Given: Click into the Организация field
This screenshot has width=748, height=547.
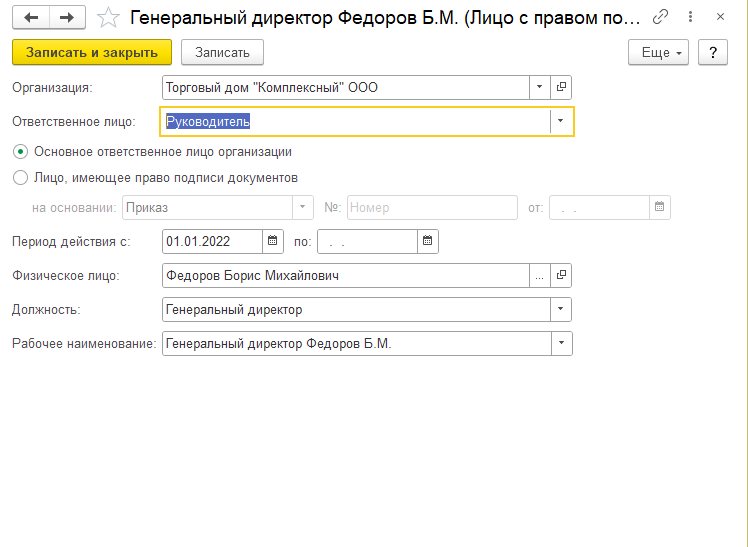Looking at the screenshot, I should [x=346, y=87].
